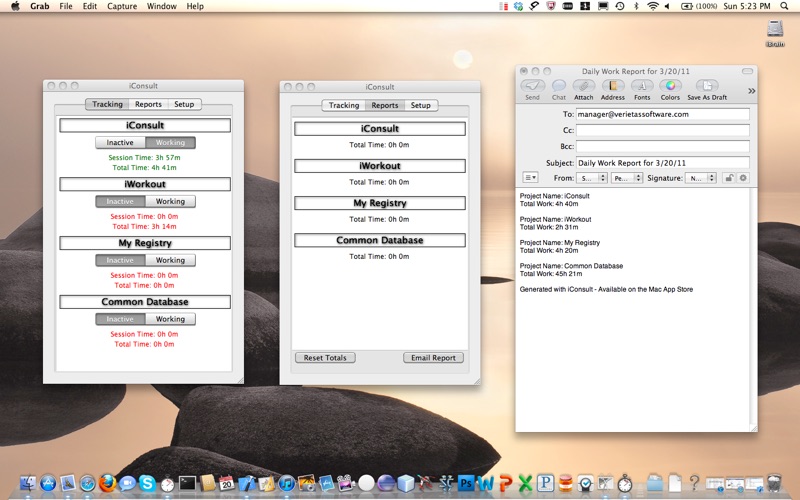
Task: Set iWorkout project to Inactive
Action: coord(120,201)
